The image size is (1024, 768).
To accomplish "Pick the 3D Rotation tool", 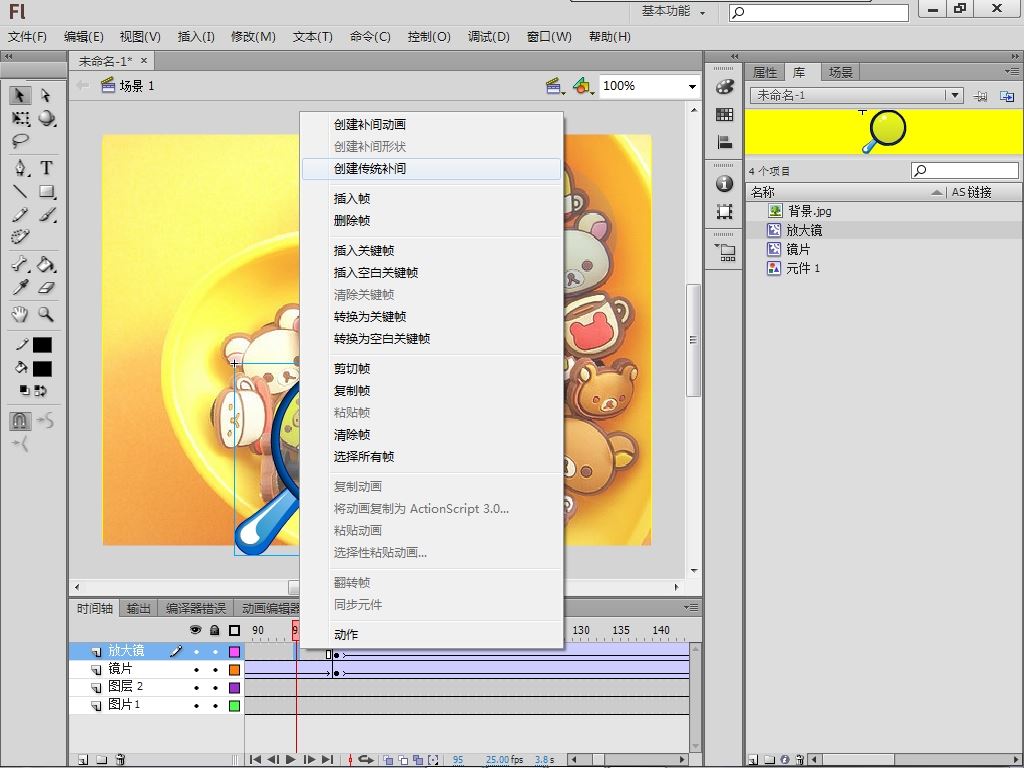I will point(46,118).
